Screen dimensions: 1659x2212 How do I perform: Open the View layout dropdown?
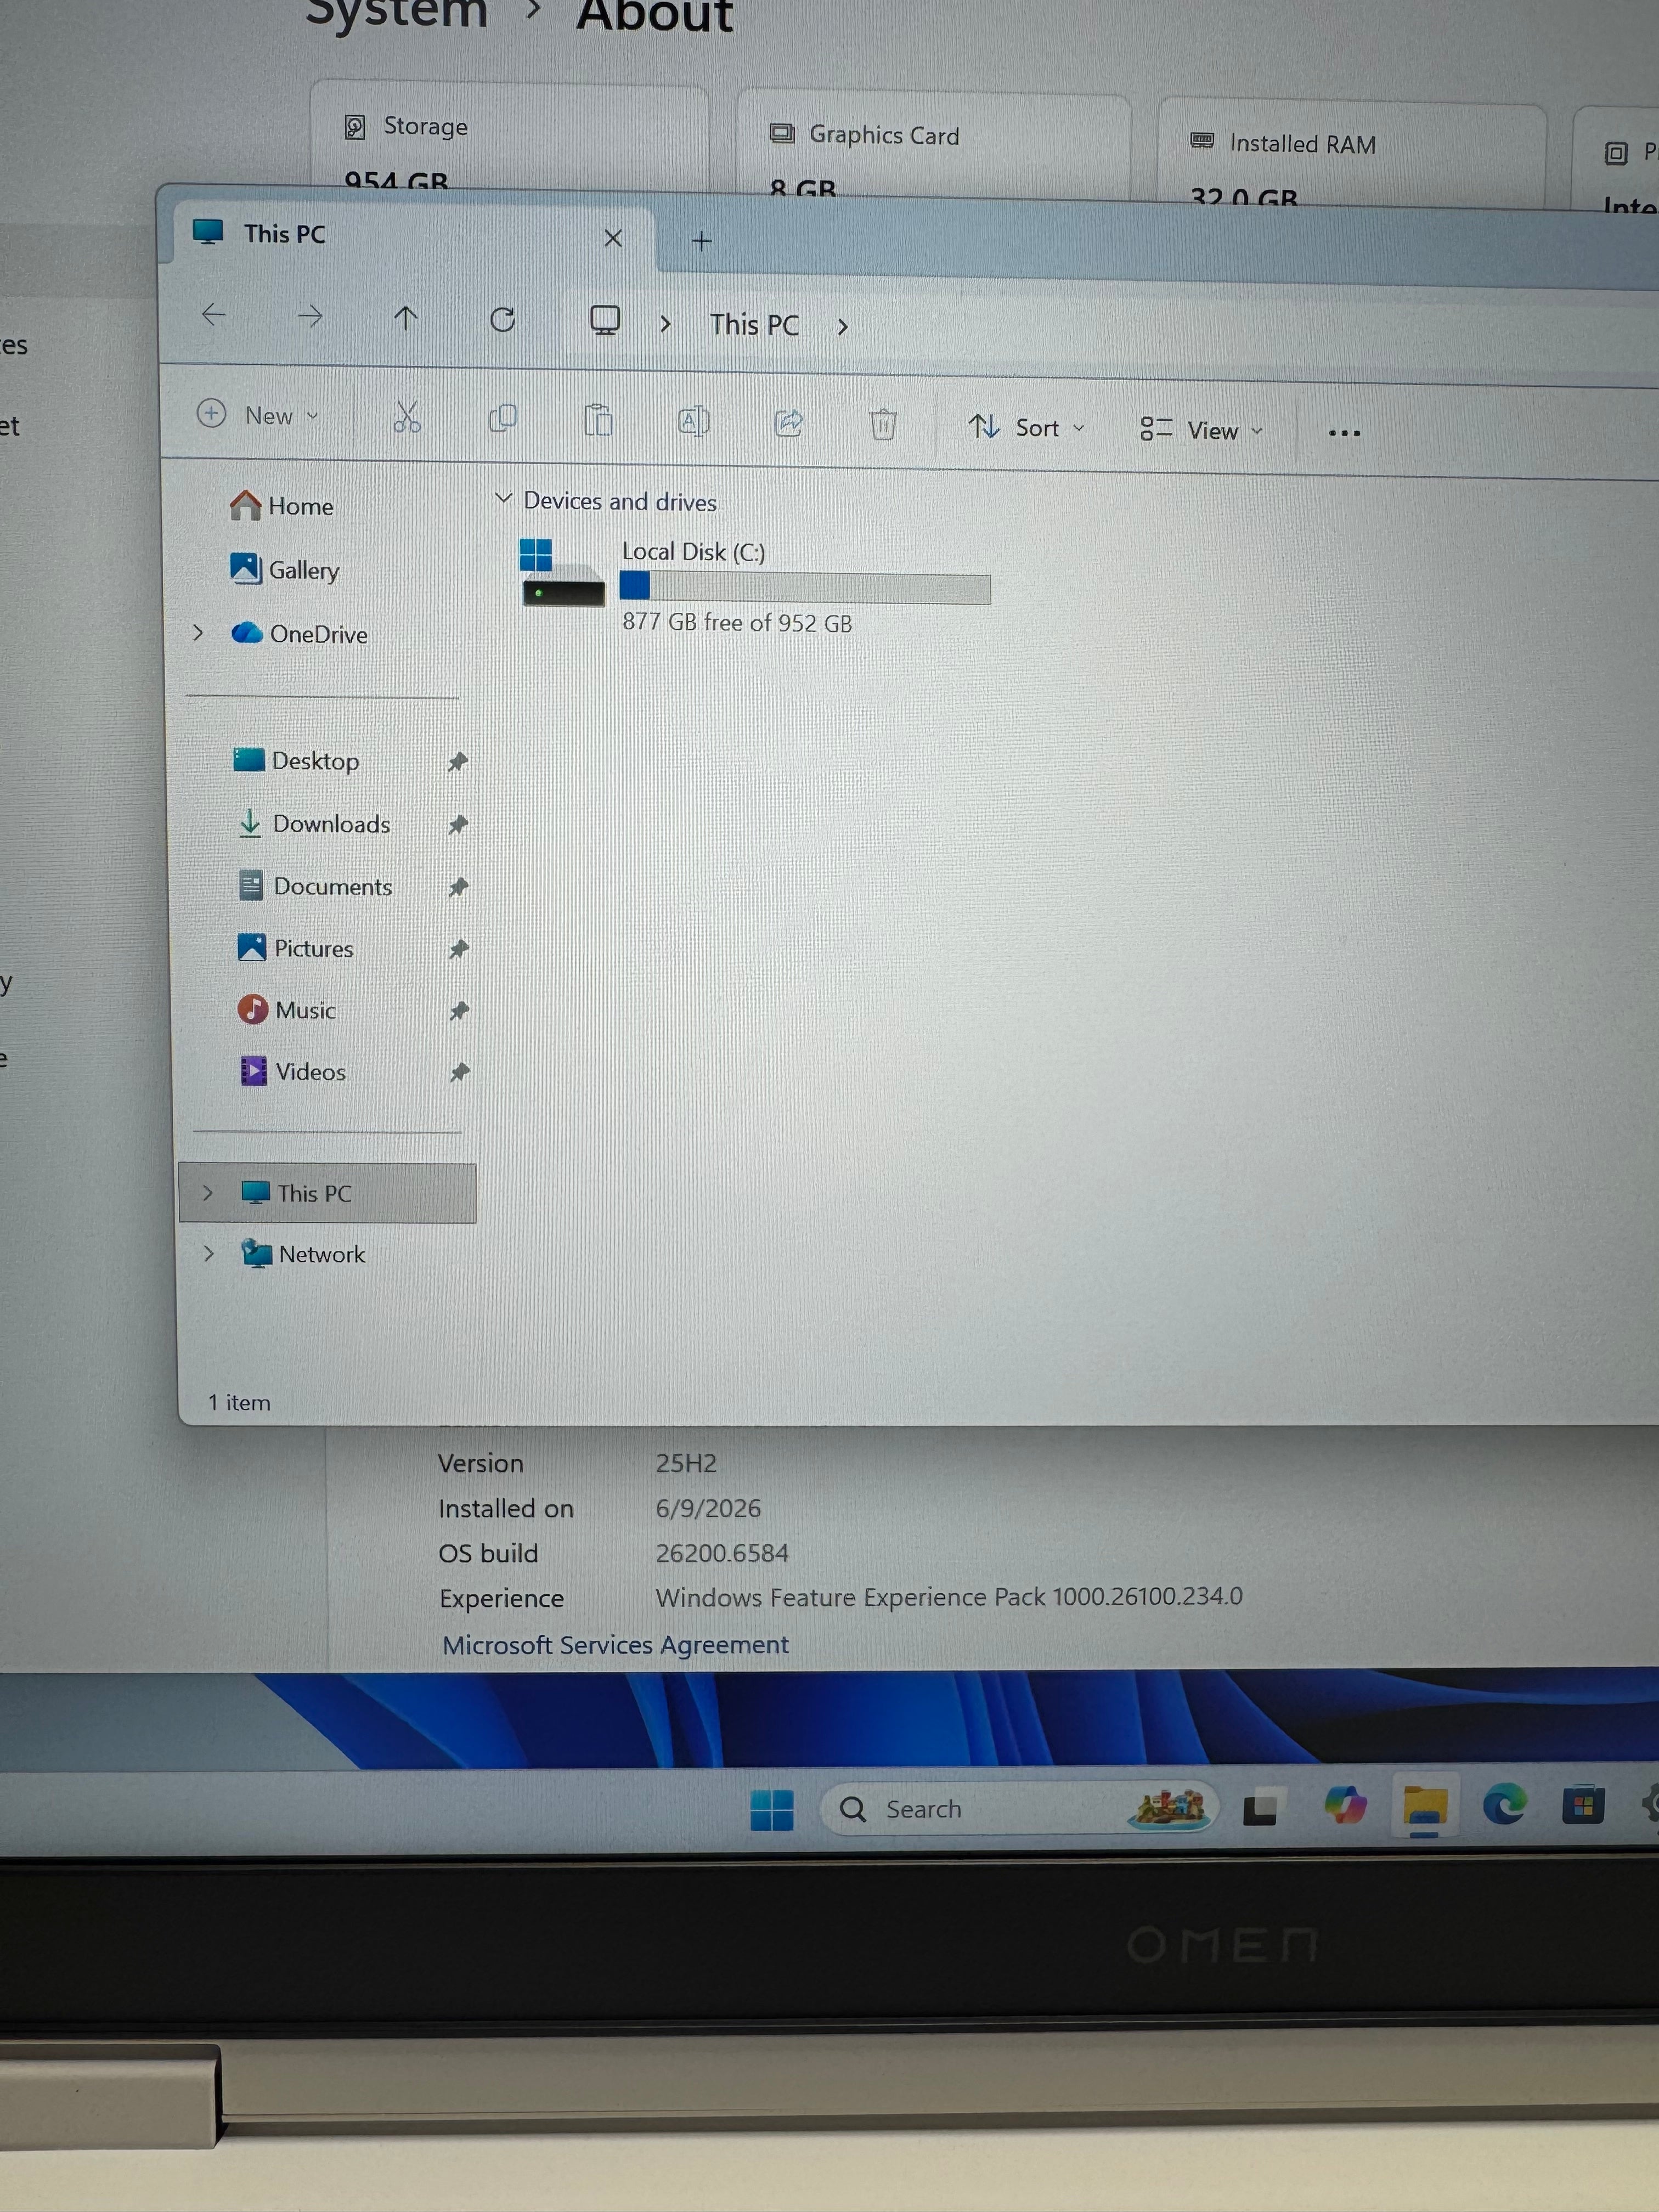1202,431
